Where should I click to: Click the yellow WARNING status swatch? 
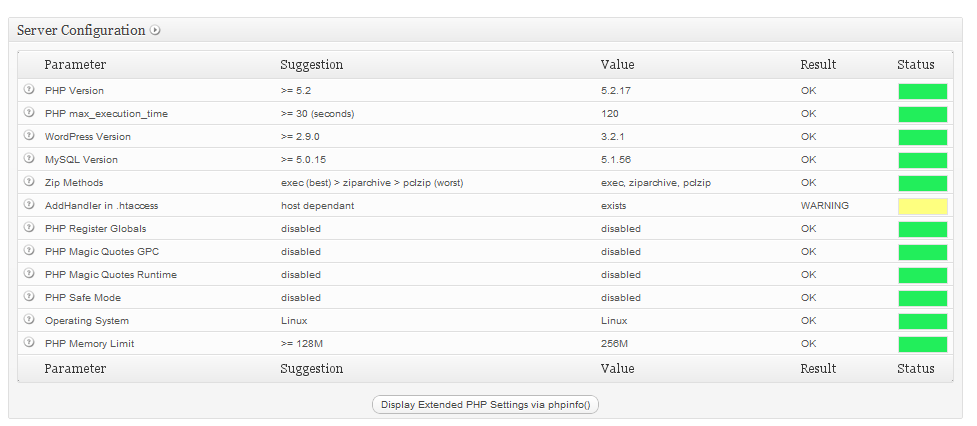click(x=922, y=206)
